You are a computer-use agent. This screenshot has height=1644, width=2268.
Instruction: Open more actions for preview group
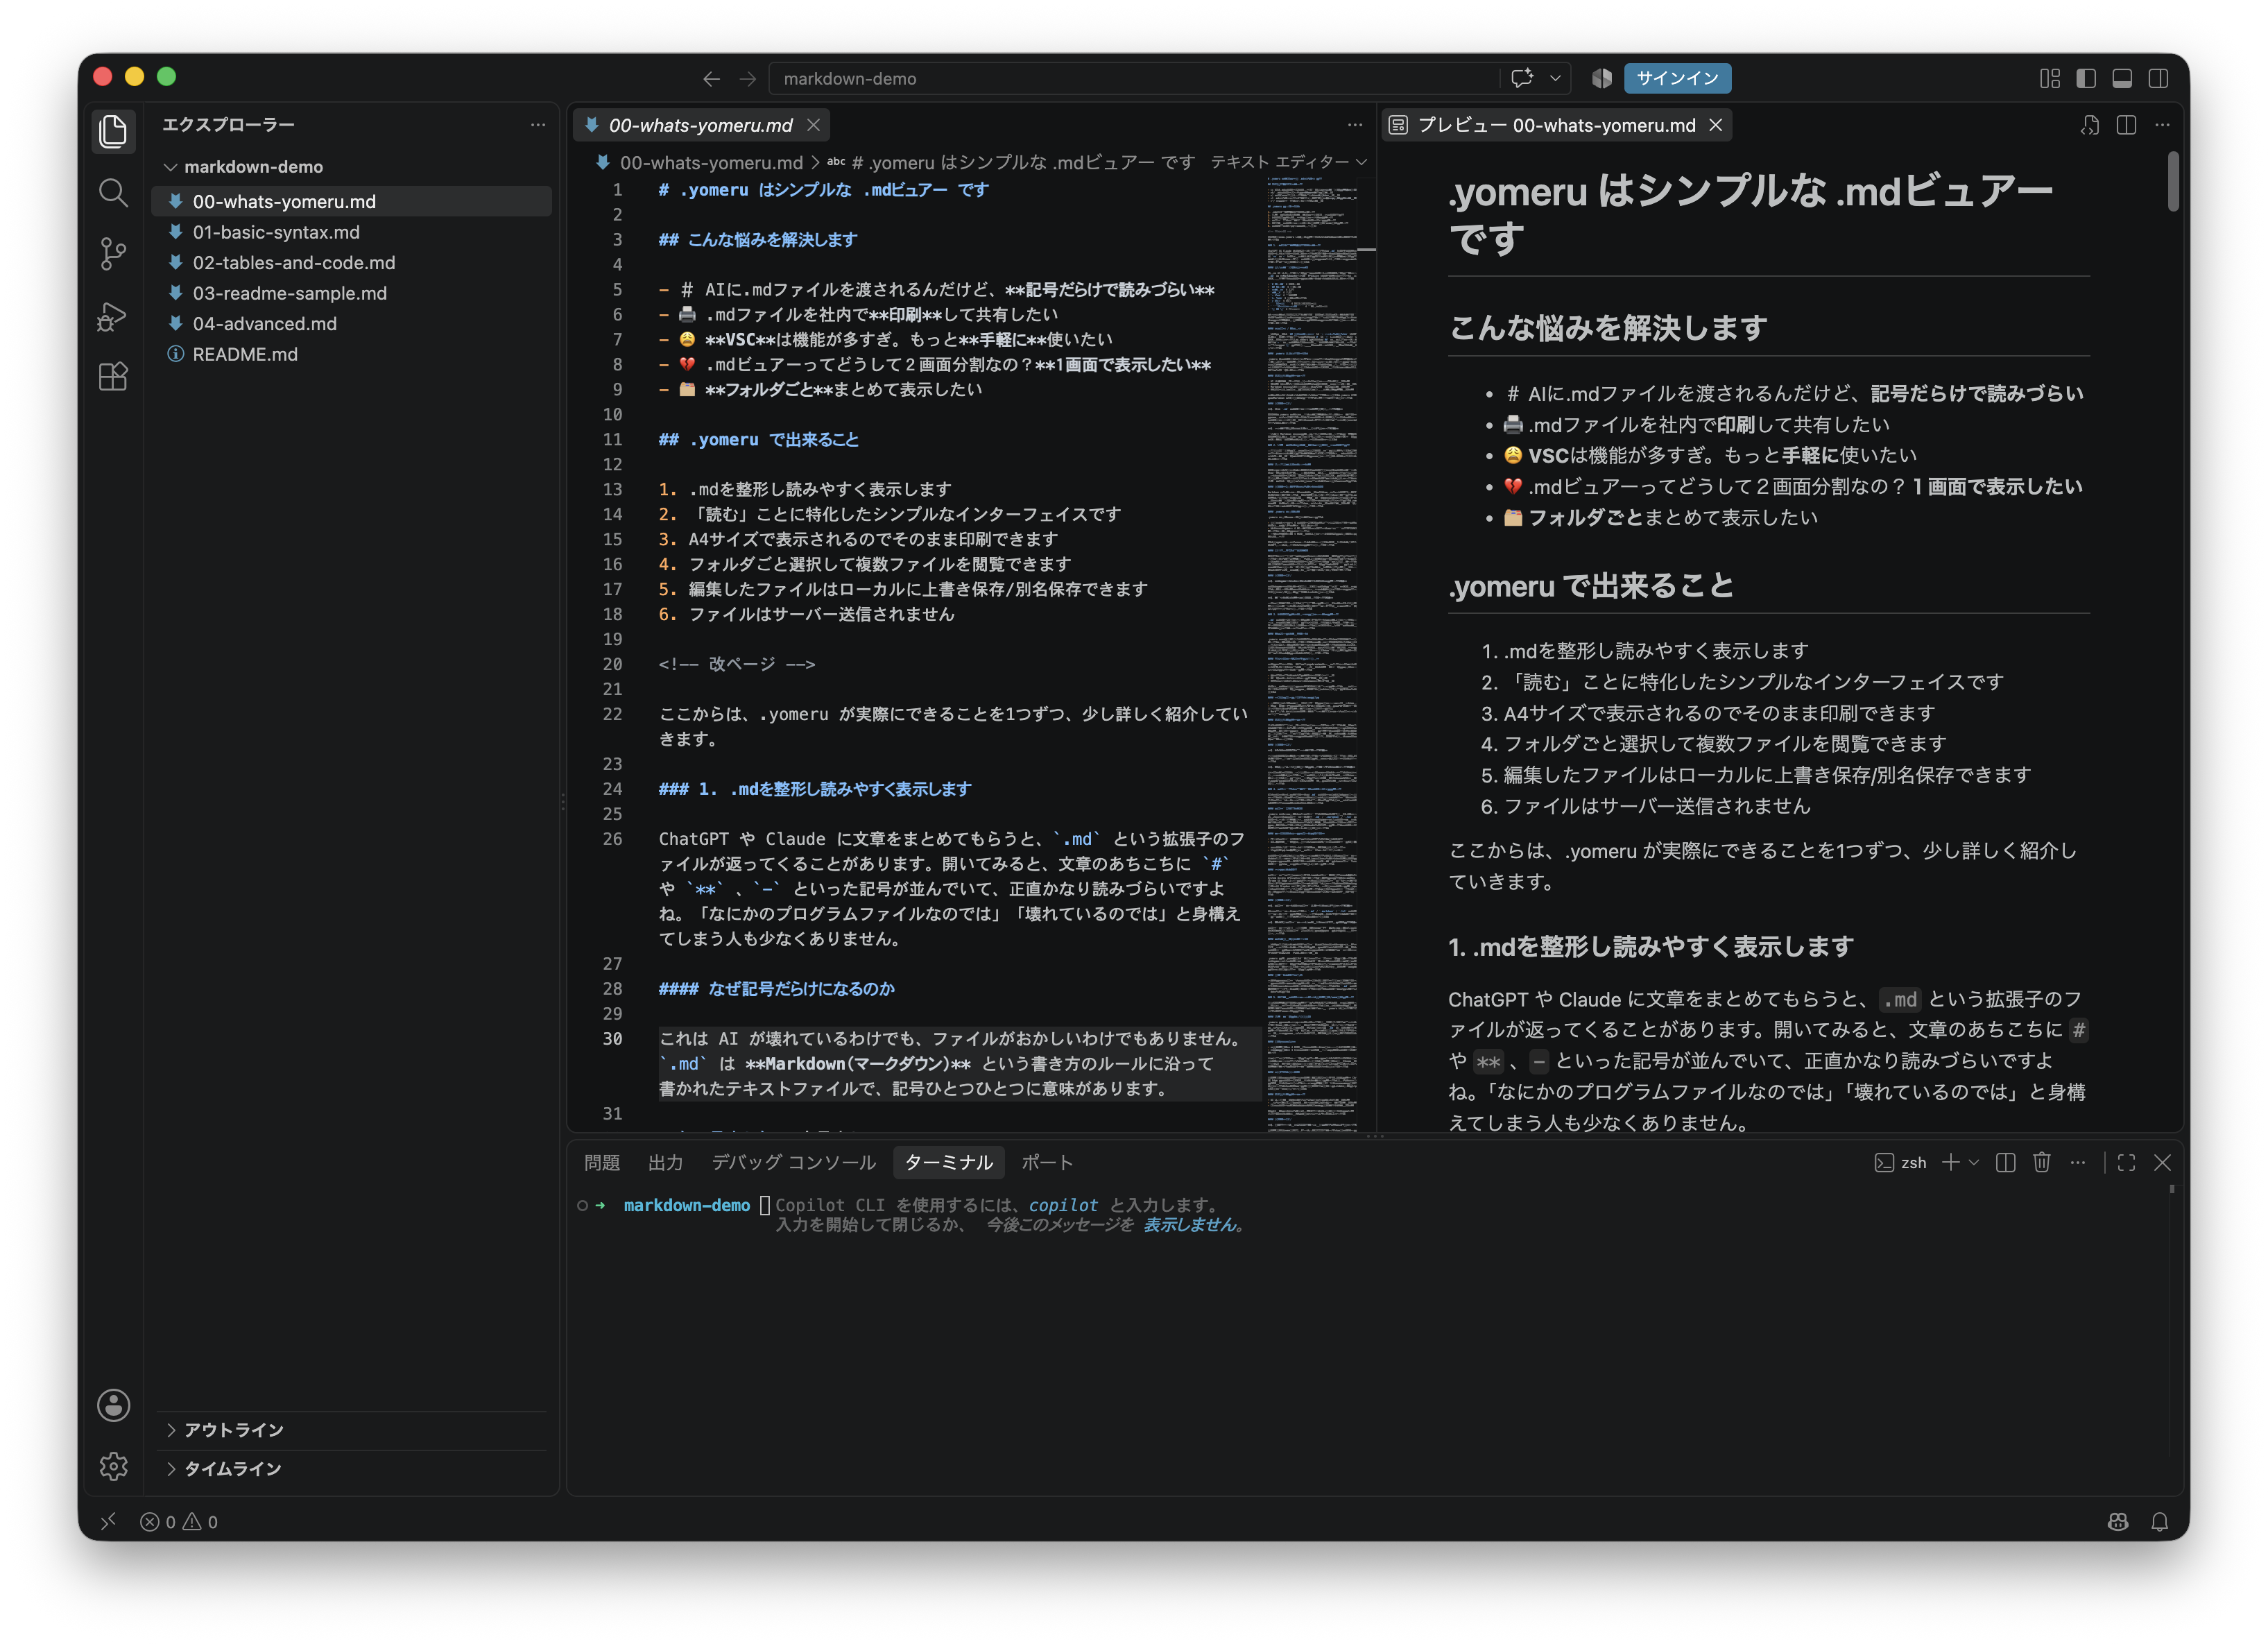point(2162,125)
